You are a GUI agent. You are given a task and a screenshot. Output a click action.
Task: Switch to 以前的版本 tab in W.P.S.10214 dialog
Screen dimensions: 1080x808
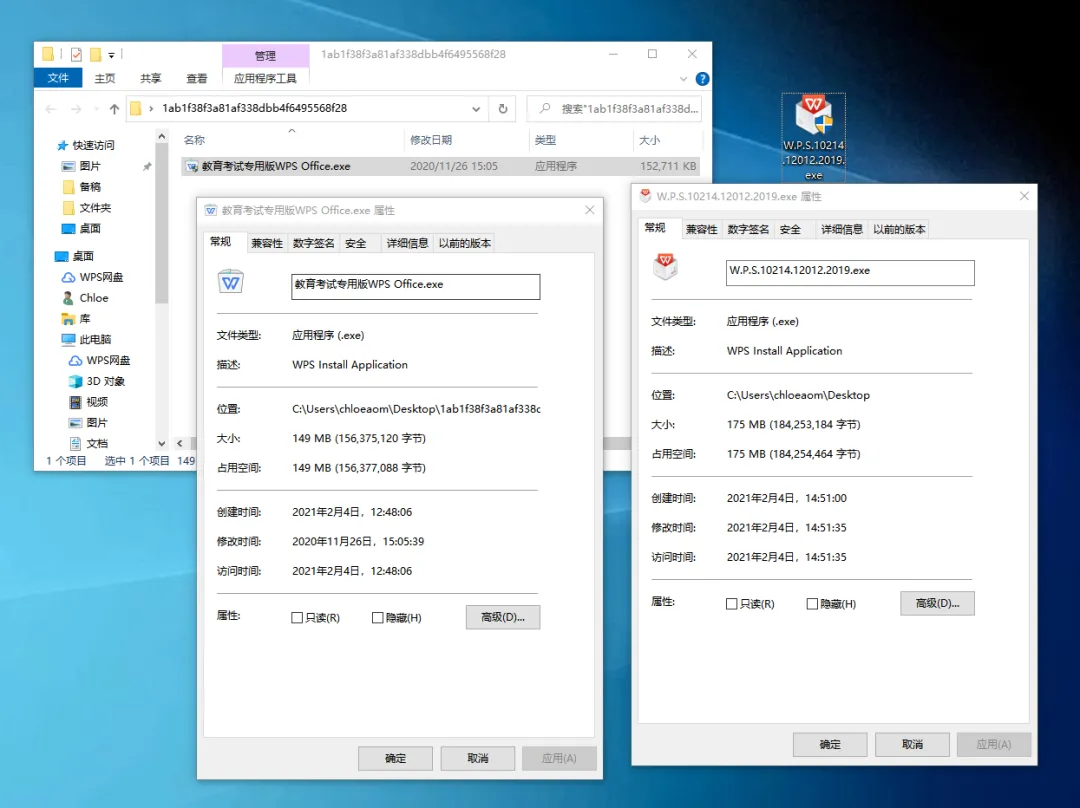coord(899,229)
